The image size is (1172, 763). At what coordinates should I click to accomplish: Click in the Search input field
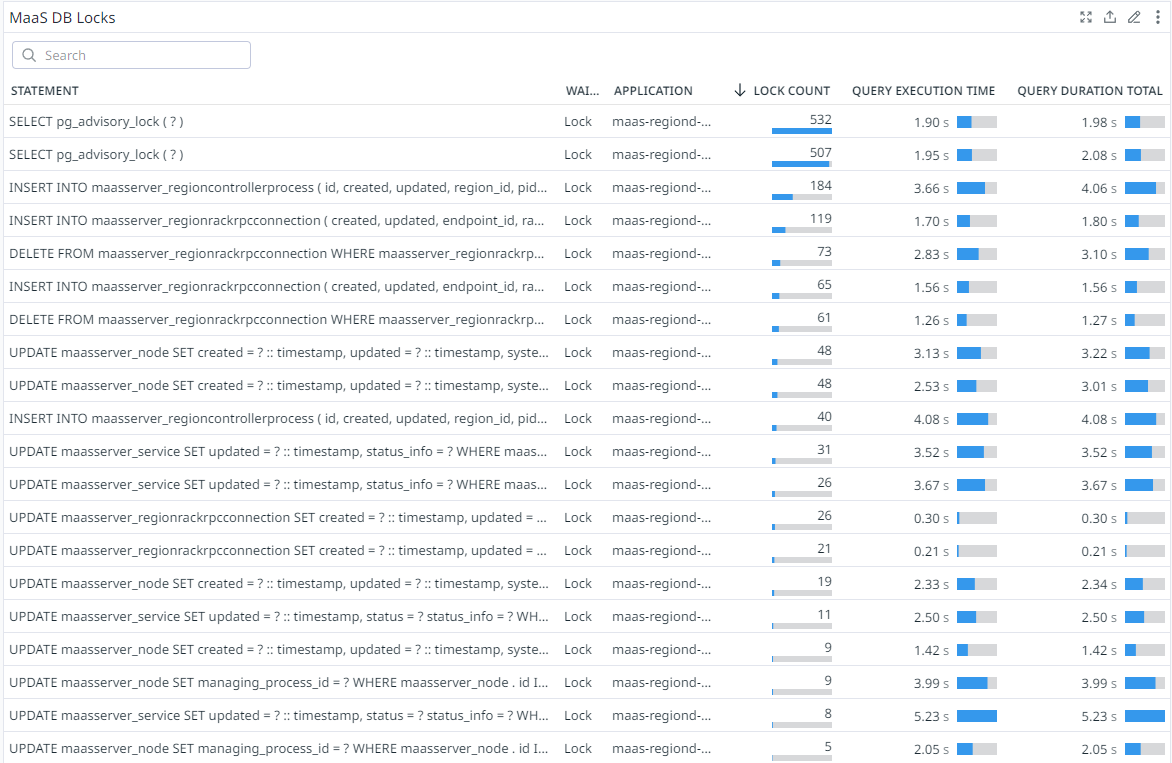(x=140, y=56)
